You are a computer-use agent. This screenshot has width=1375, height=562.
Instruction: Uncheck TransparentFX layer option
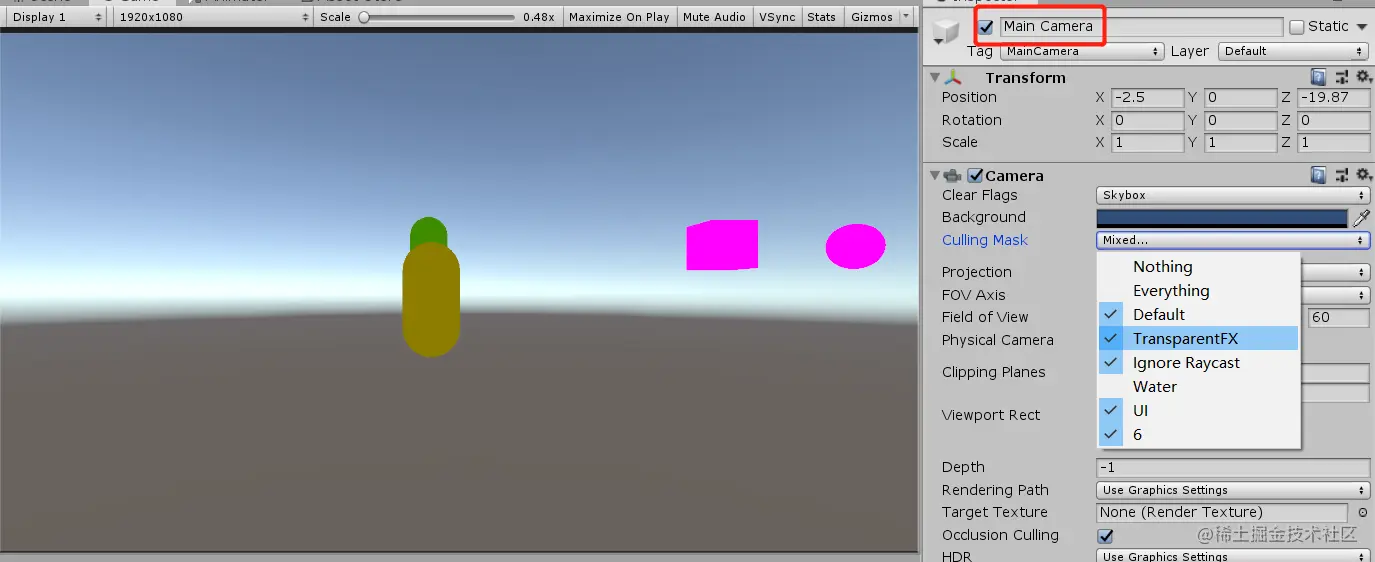[1198, 338]
